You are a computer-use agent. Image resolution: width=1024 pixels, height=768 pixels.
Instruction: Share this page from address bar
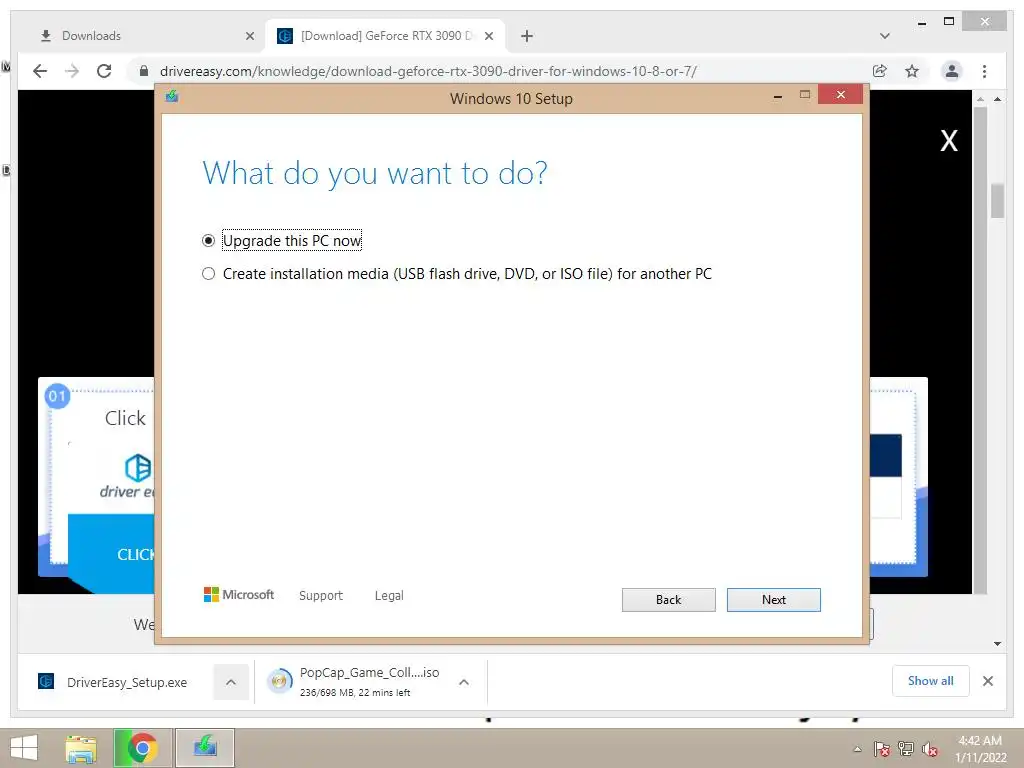click(880, 71)
